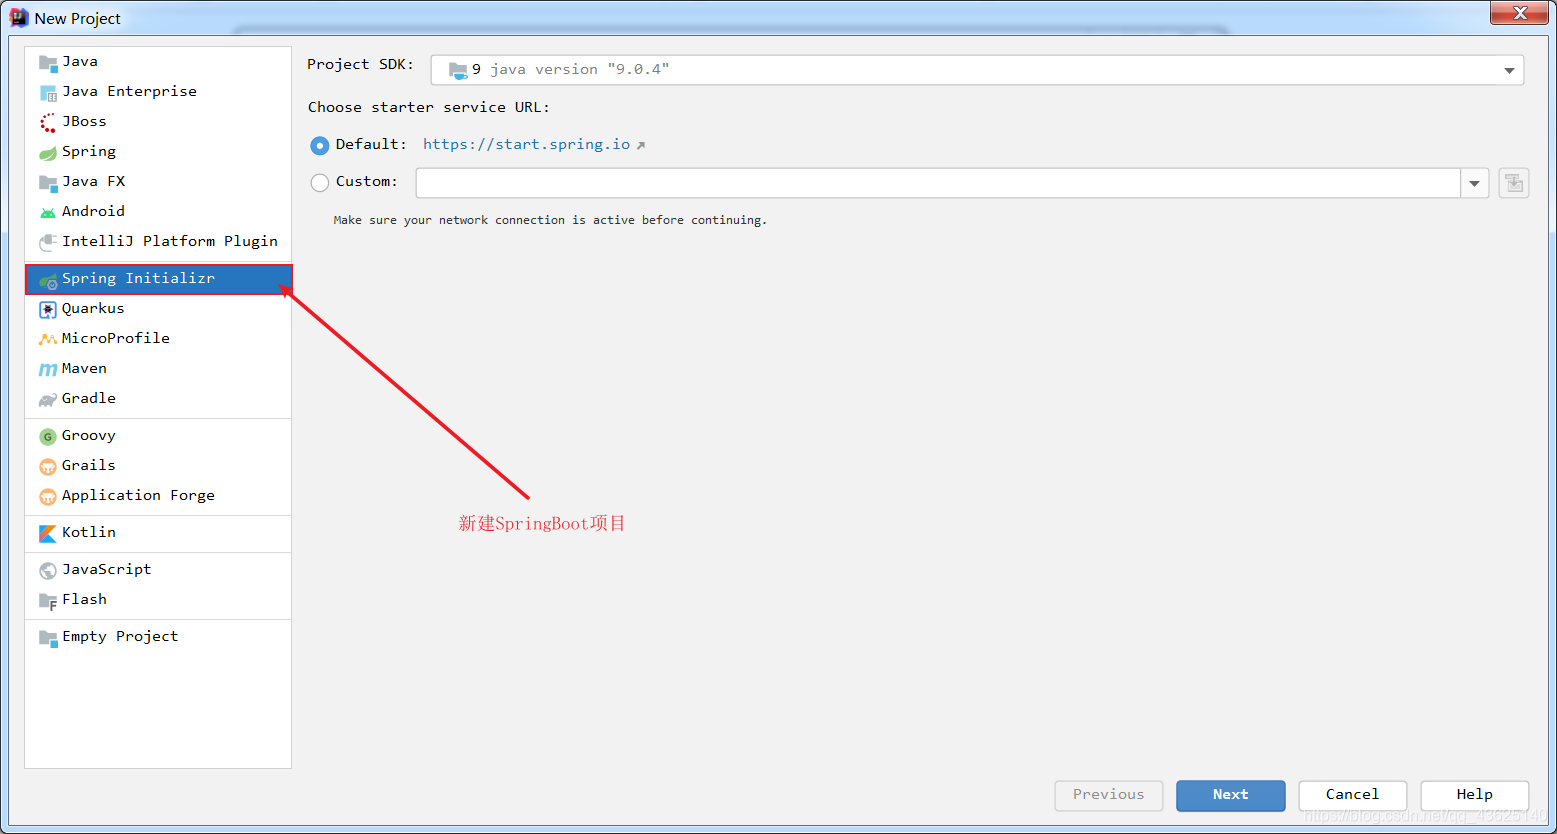Select Java Enterprise project type
This screenshot has width=1557, height=834.
point(158,92)
